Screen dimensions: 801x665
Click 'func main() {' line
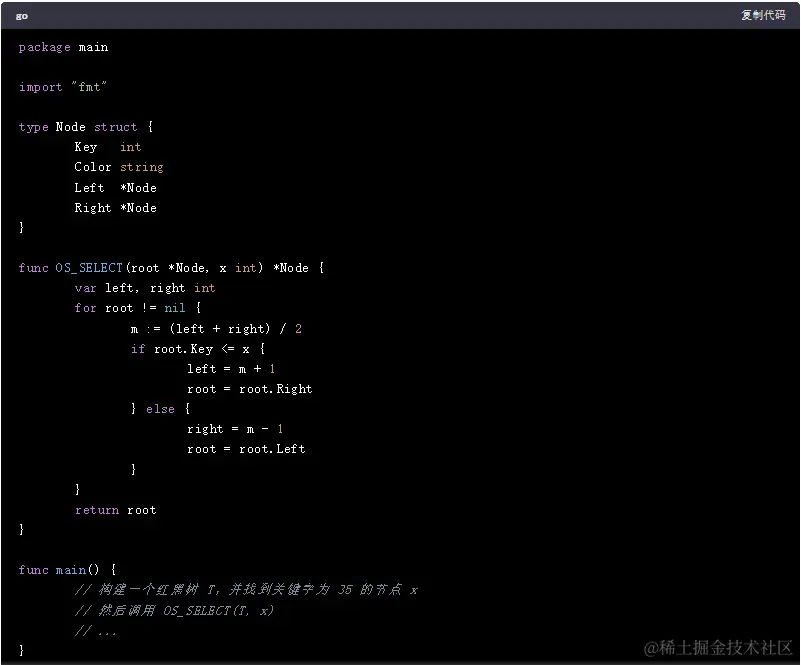(x=67, y=570)
